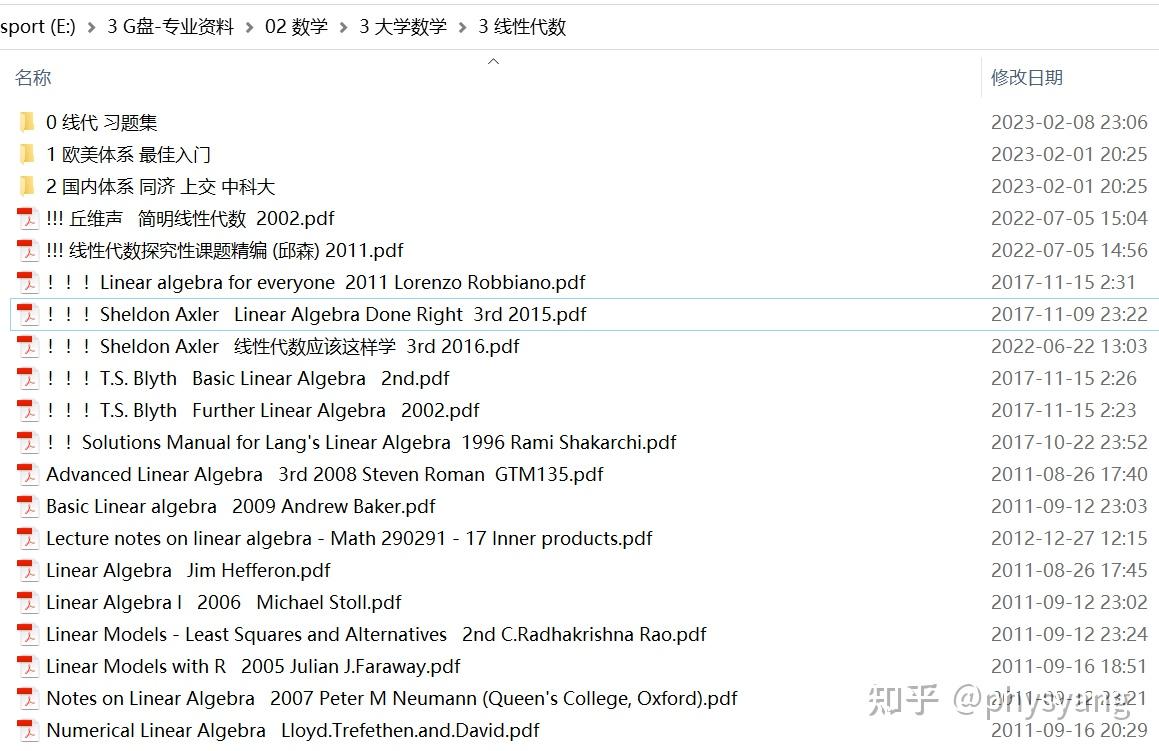Click PDF icon of Linear Algebra I 2006 Michael Stoll
The image size is (1159, 751).
[27, 602]
